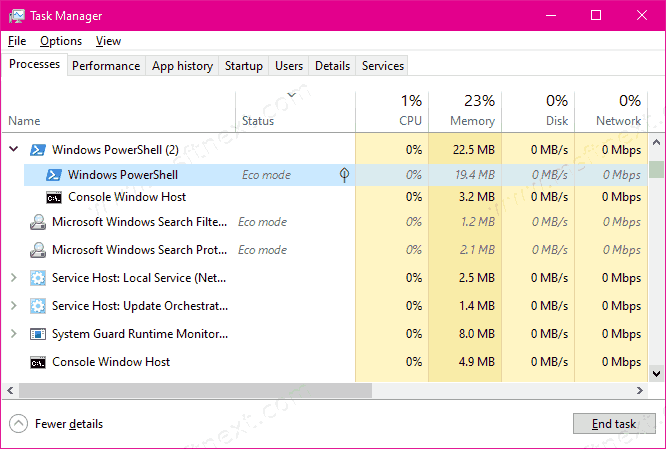The image size is (666, 449).
Task: Click the End task button
Action: [614, 424]
